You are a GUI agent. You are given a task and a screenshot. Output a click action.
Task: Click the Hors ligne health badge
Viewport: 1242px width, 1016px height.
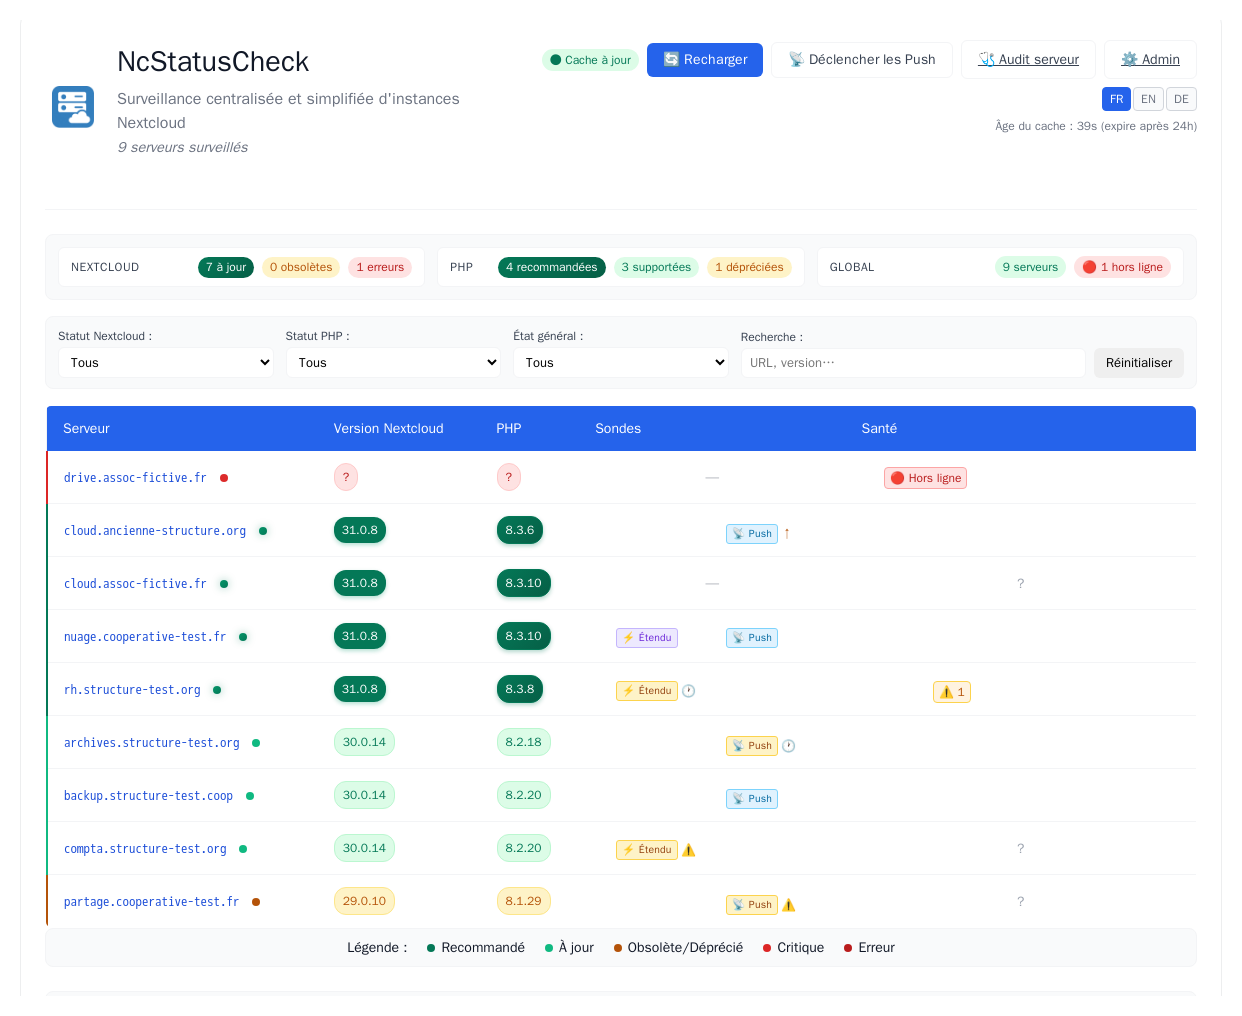click(x=925, y=478)
